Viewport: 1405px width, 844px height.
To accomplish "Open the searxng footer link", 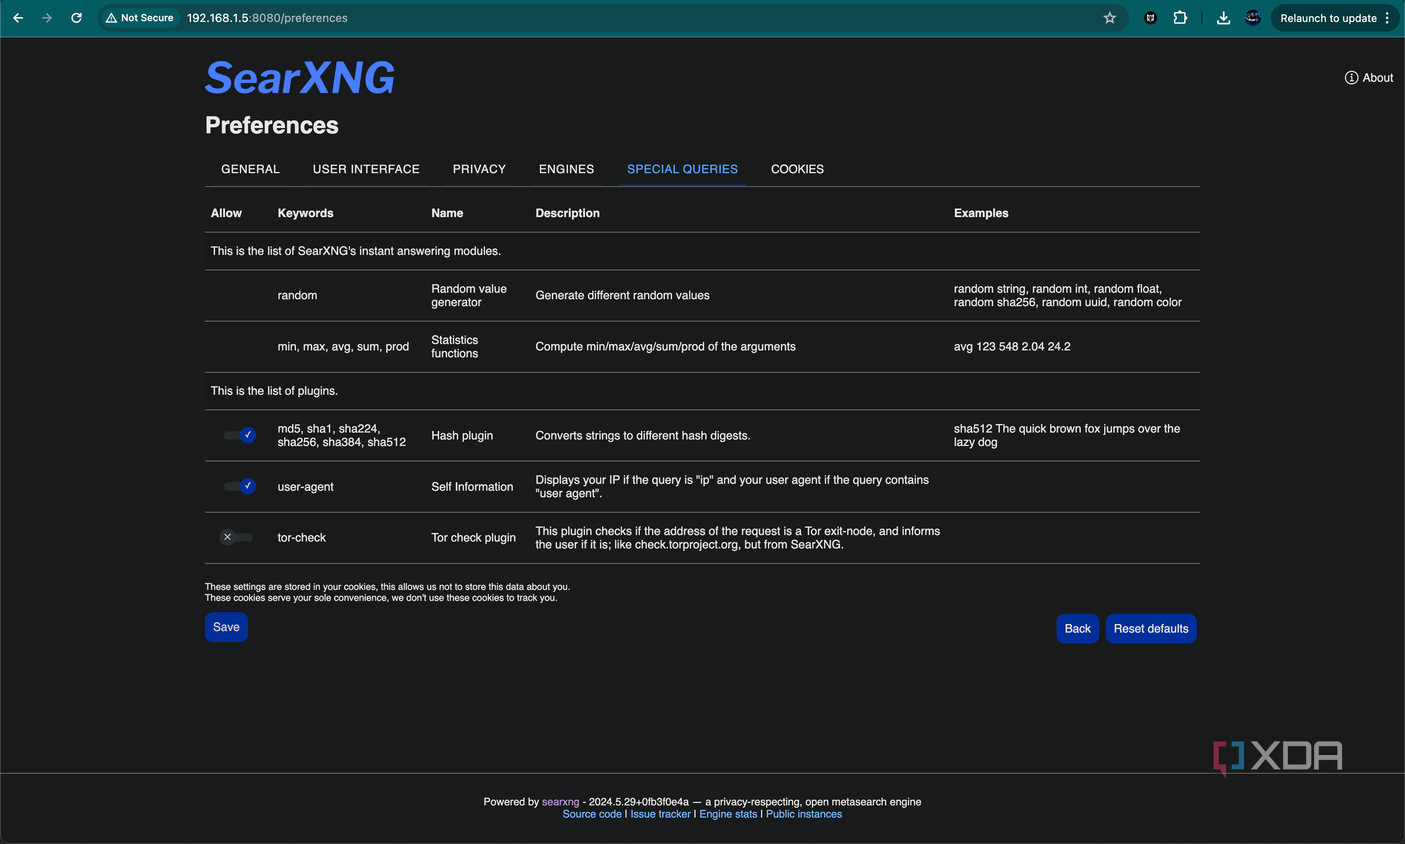I will coord(560,802).
